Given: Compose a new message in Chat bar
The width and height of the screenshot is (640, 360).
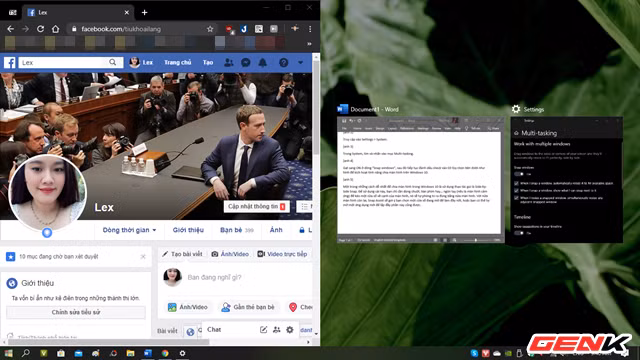Looking at the screenshot, I should click(263, 329).
